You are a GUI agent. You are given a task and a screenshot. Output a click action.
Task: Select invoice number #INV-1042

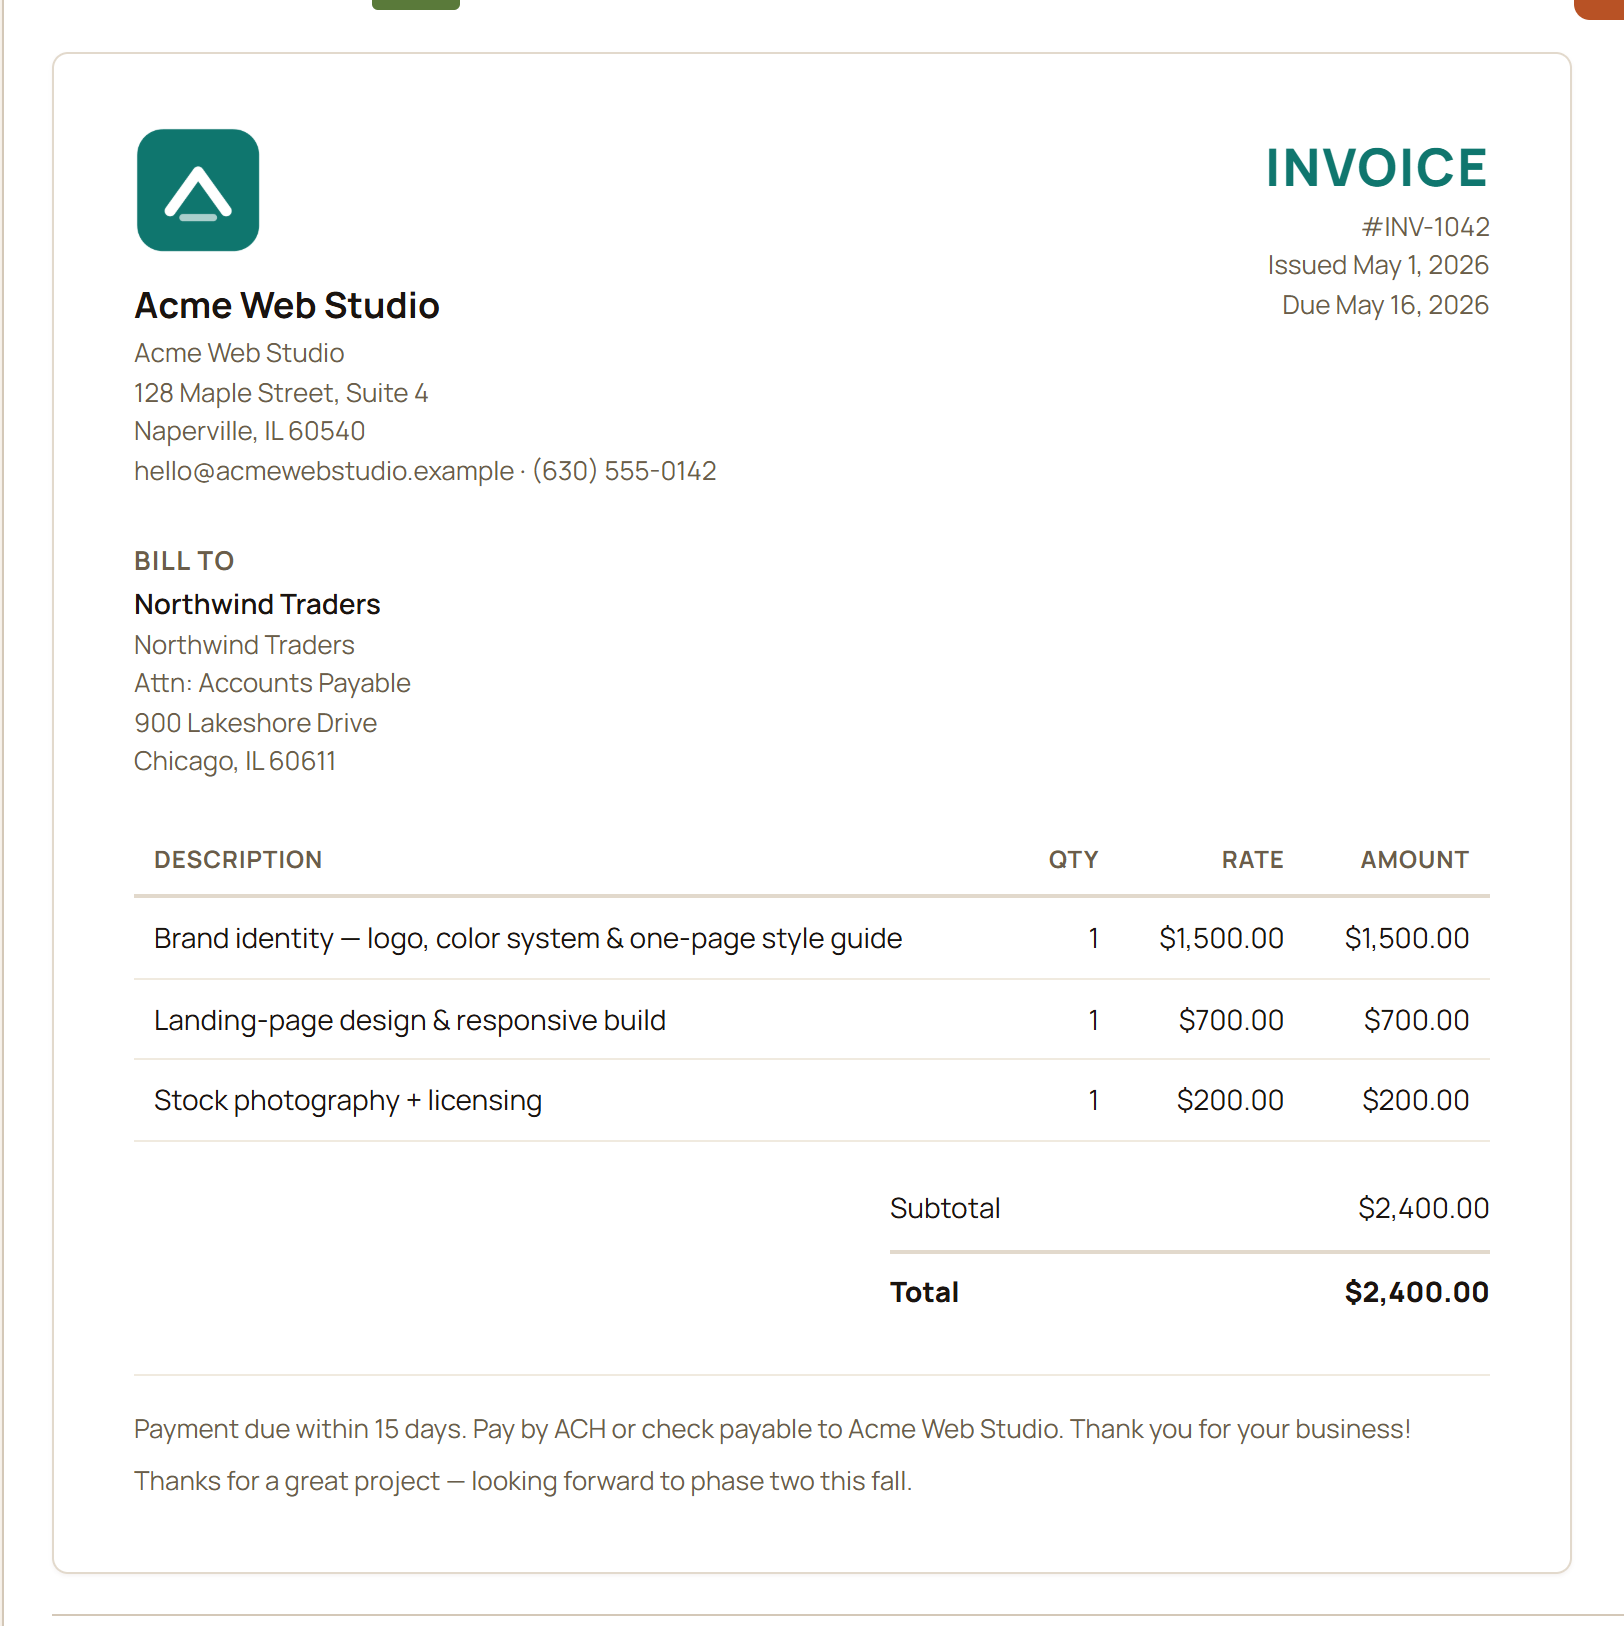1425,227
